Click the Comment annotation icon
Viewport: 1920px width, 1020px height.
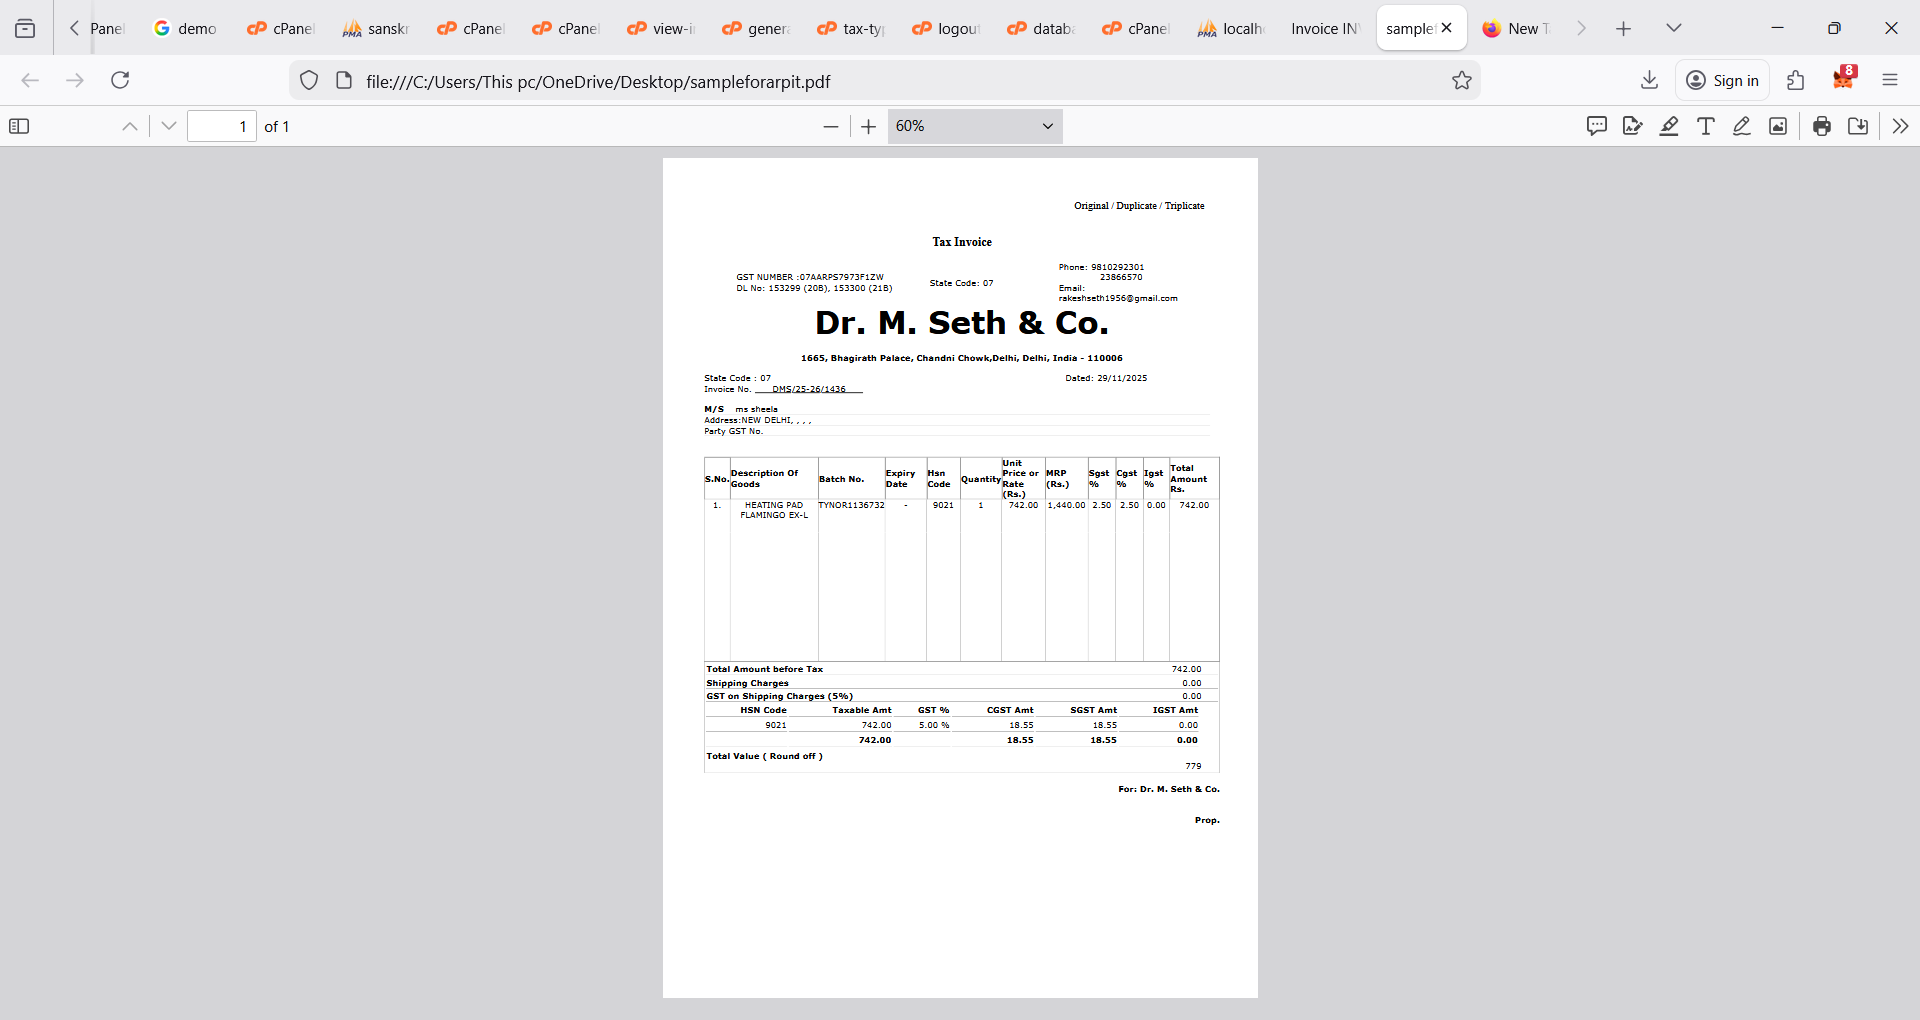pyautogui.click(x=1597, y=126)
